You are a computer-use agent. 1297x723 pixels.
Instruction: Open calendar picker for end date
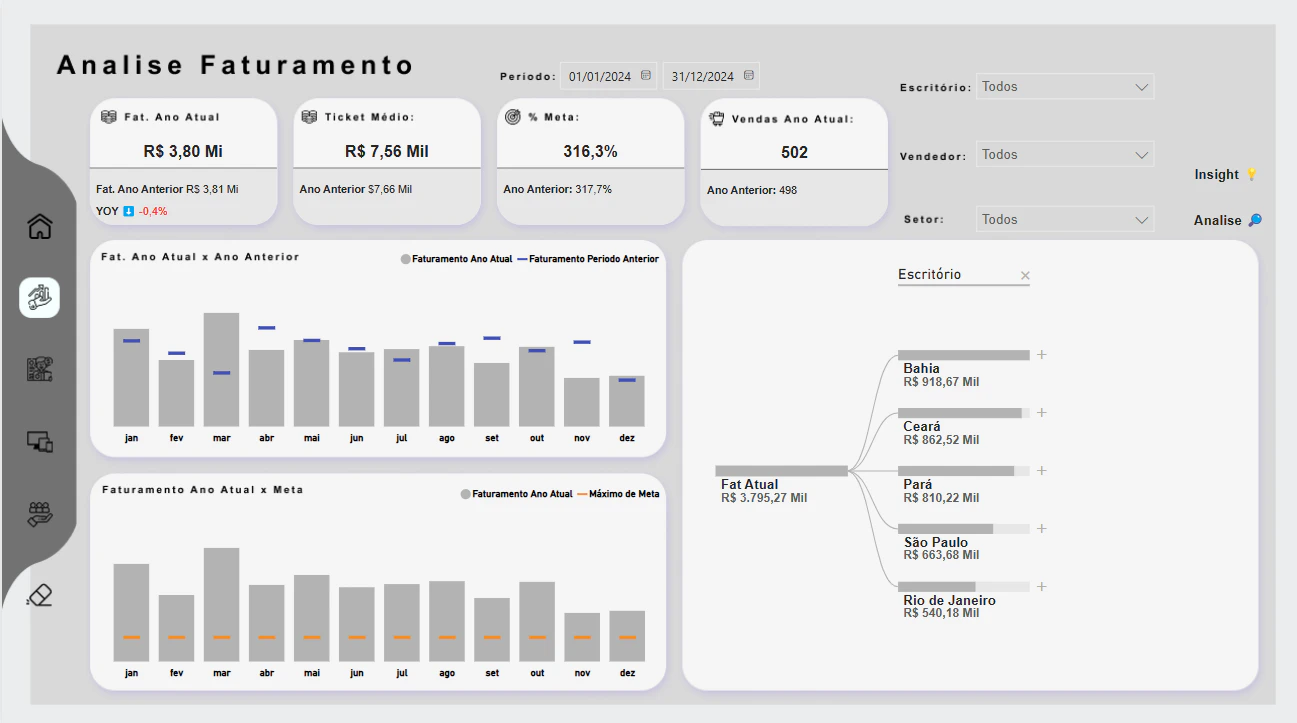click(x=749, y=75)
